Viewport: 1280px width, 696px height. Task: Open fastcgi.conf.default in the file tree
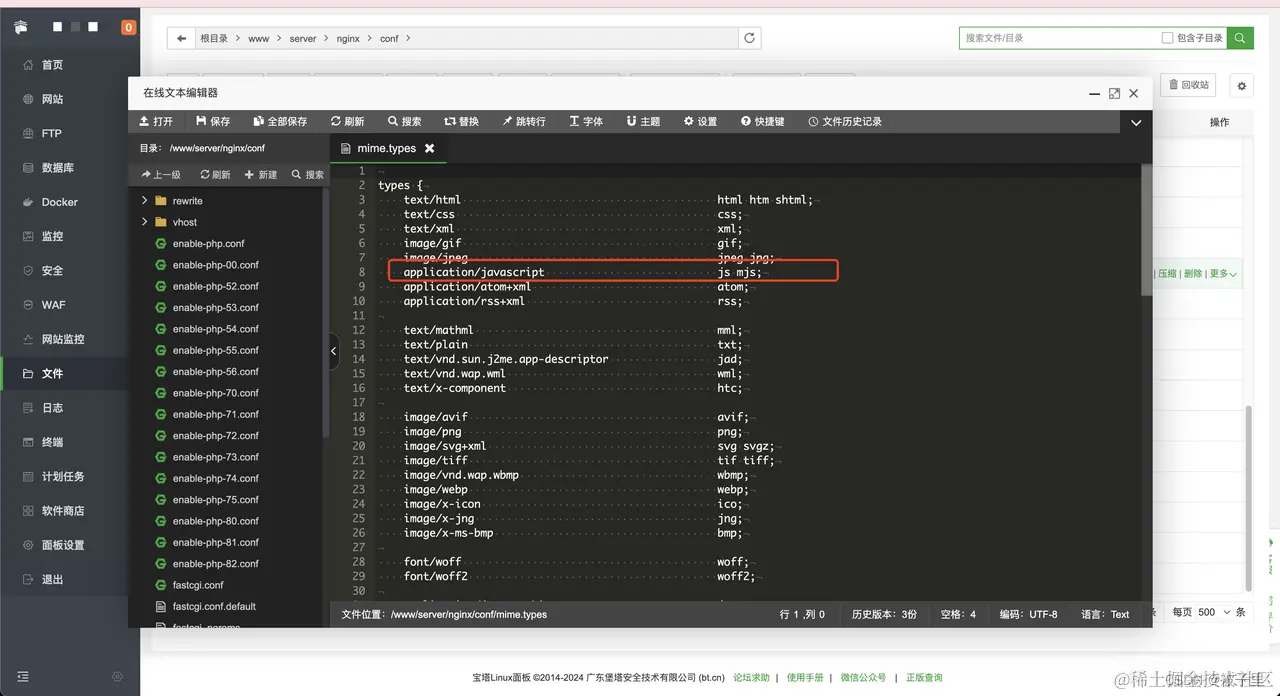click(214, 606)
